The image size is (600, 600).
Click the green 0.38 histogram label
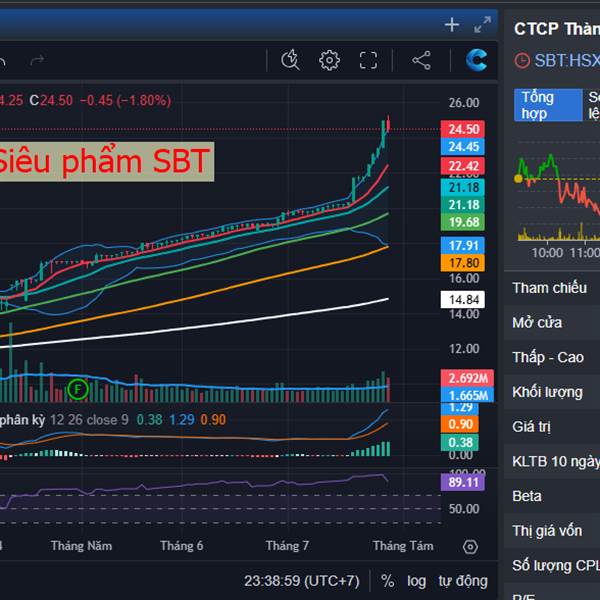[x=460, y=442]
